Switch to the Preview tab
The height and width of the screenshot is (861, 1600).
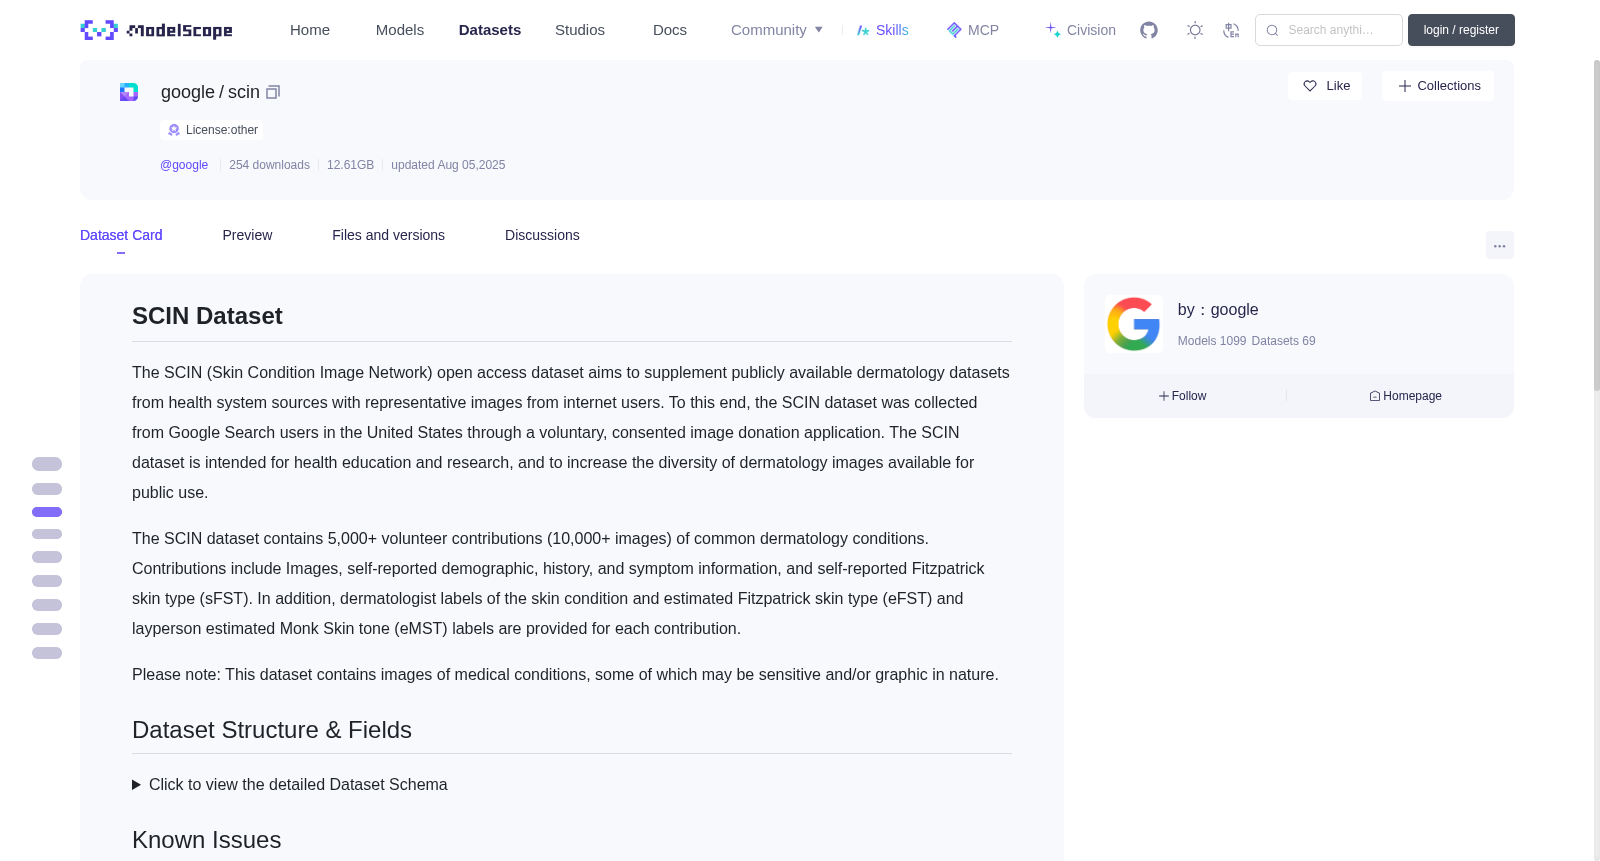coord(247,235)
